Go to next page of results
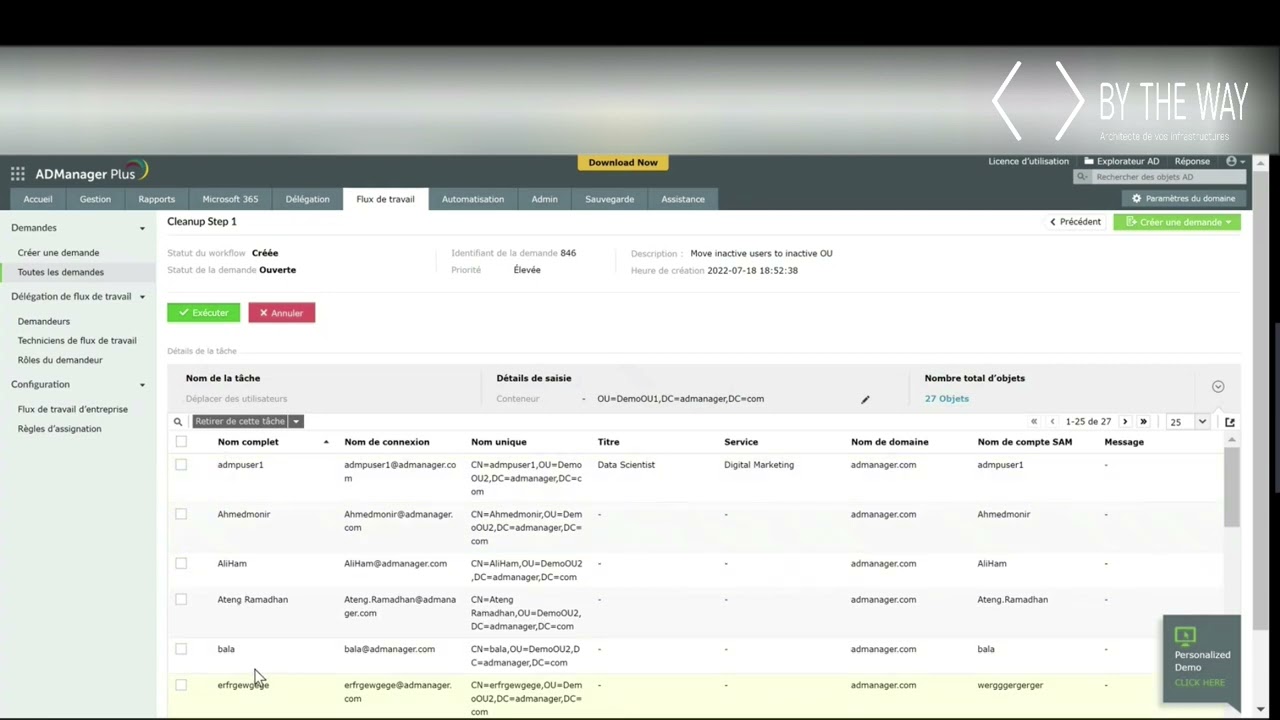This screenshot has width=1280, height=720. pyautogui.click(x=1125, y=422)
